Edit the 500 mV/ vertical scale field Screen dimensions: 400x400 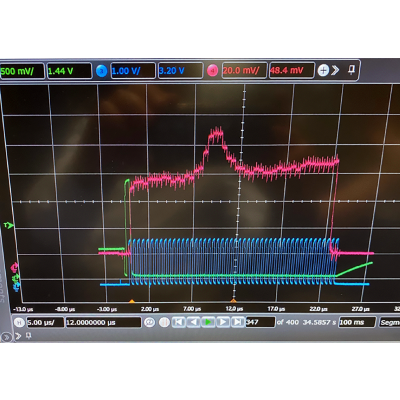[x=22, y=71]
